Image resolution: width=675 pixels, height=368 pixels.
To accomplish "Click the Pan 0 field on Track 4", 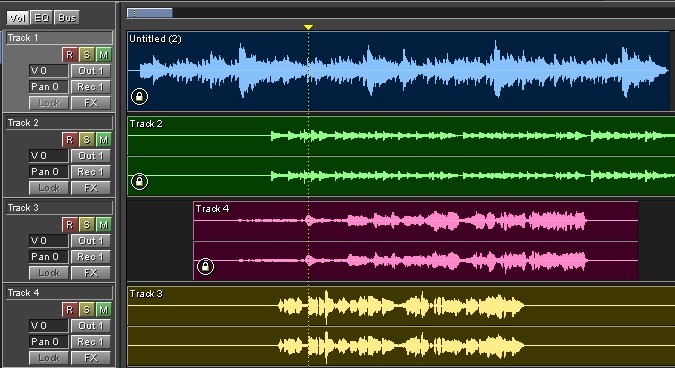I will click(49, 342).
